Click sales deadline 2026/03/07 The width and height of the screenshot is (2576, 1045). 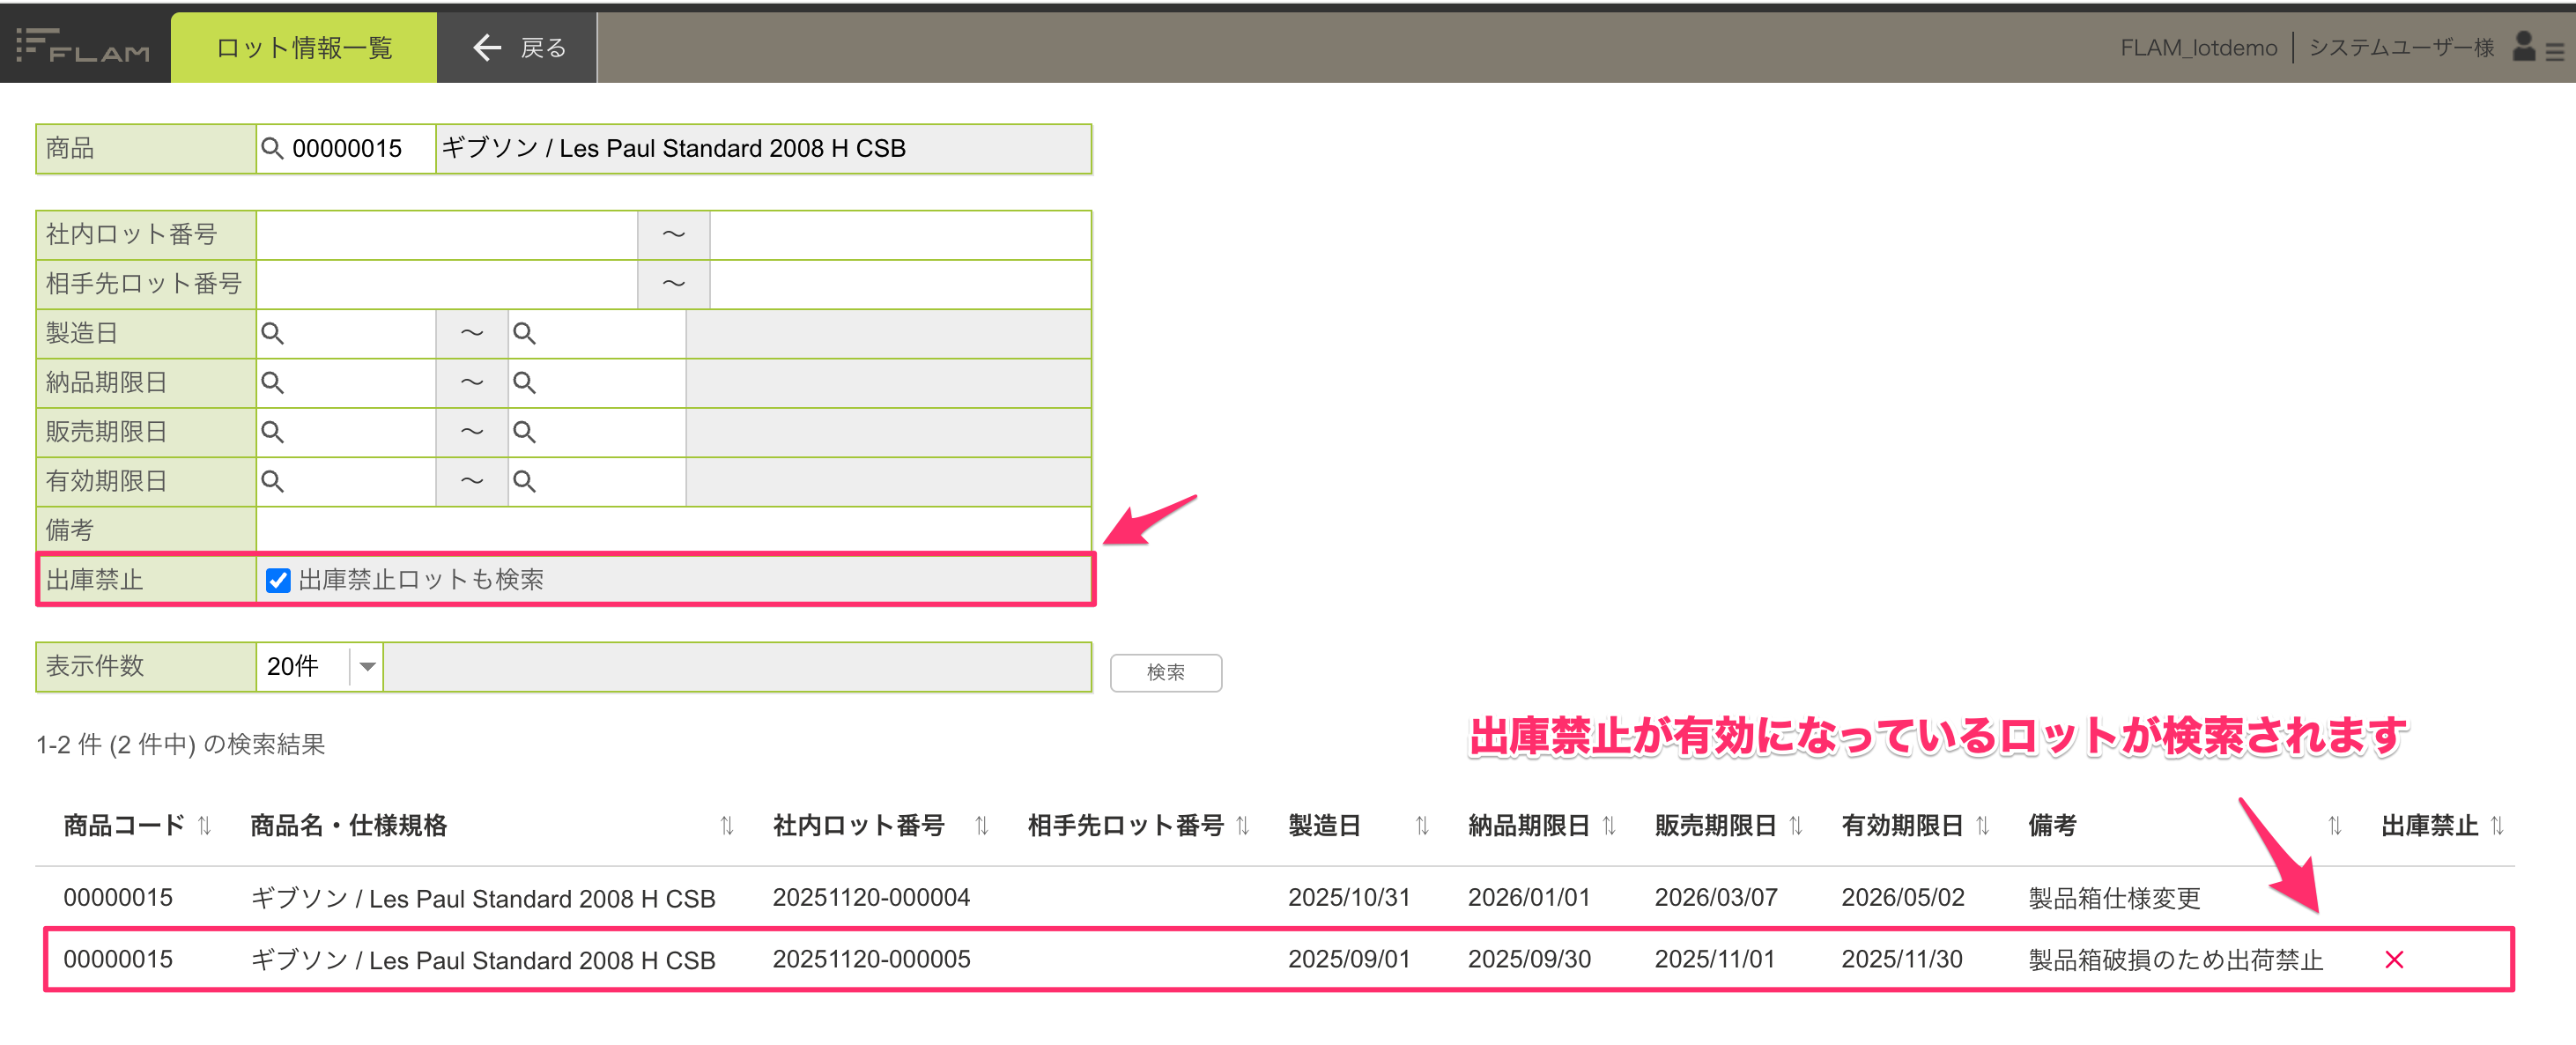click(x=1716, y=898)
